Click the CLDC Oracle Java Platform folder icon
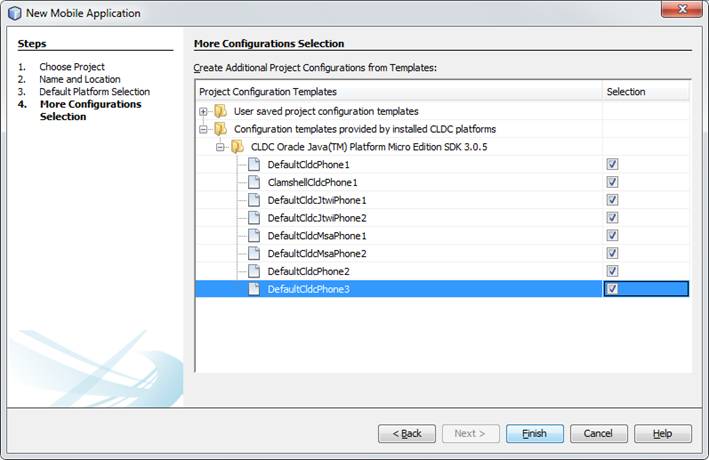The image size is (709, 460). (237, 146)
